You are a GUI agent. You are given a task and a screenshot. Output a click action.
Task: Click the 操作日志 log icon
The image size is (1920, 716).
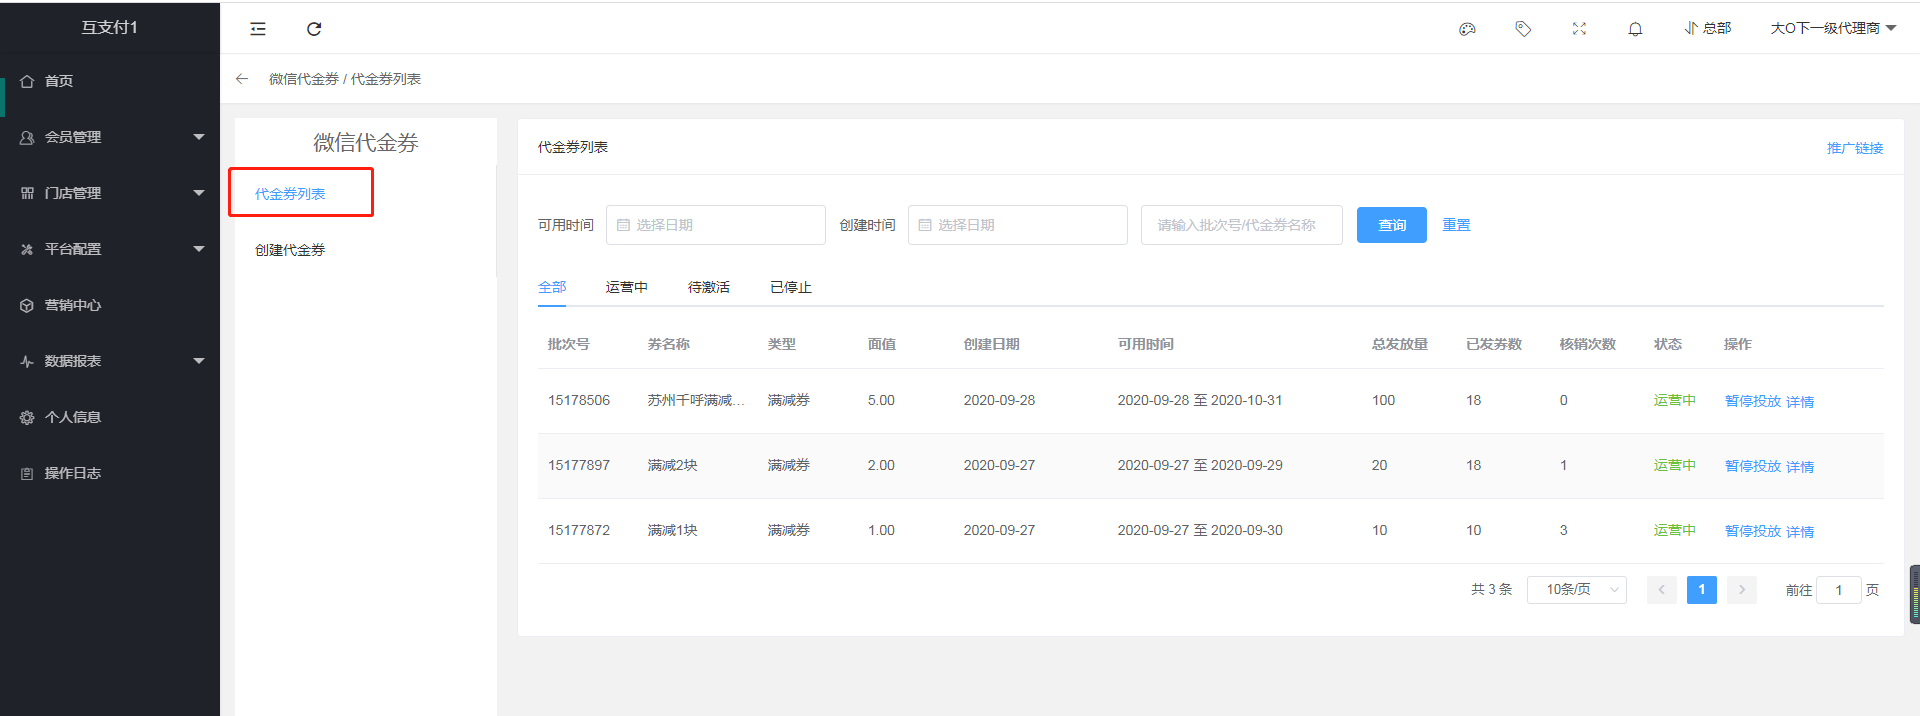pos(27,473)
